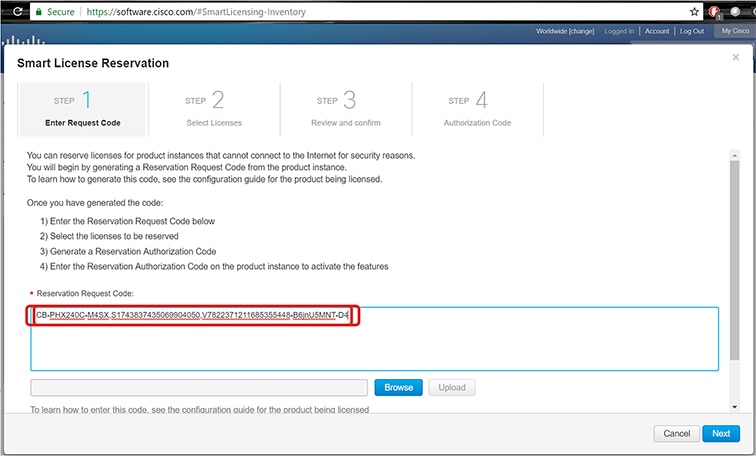
Task: Proceed with the Next button
Action: (721, 433)
